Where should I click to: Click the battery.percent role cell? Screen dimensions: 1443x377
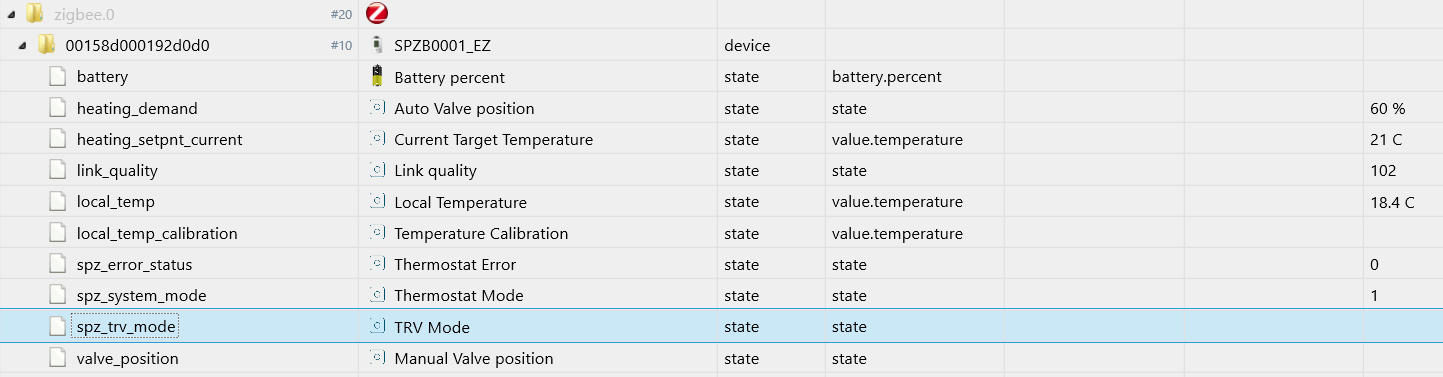pos(886,77)
